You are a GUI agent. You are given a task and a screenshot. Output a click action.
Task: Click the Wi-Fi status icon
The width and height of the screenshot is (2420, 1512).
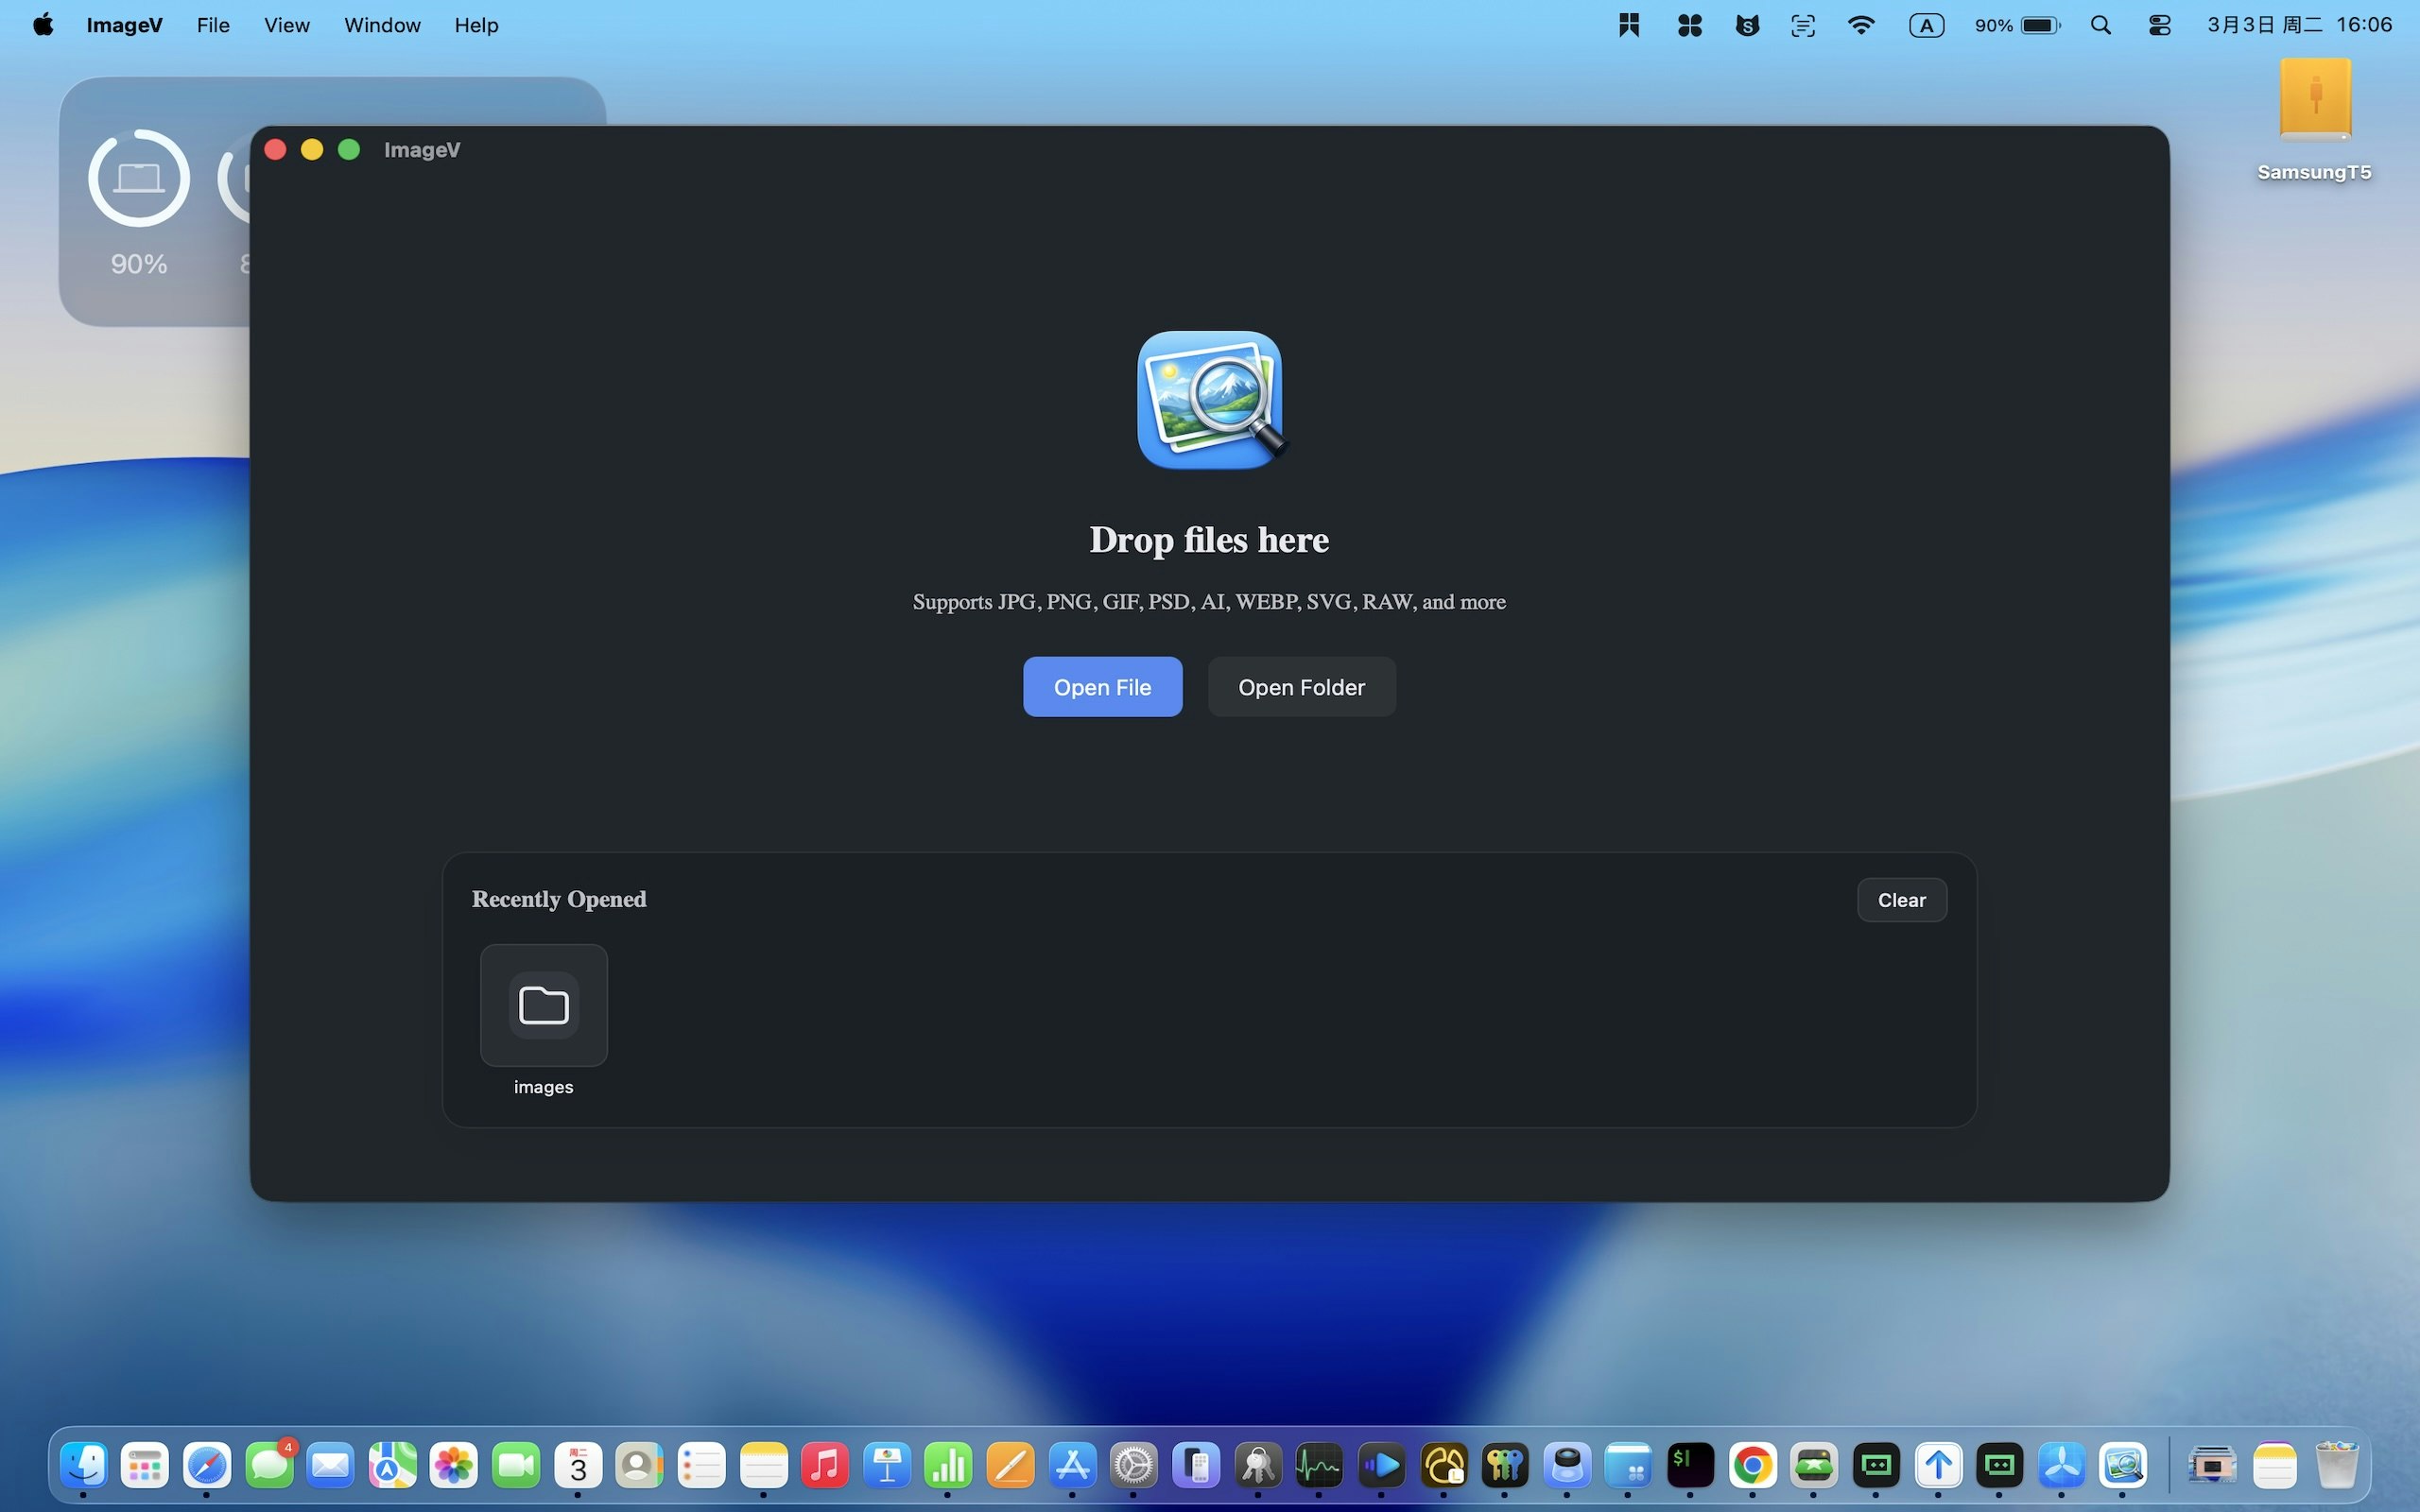[x=1860, y=25]
